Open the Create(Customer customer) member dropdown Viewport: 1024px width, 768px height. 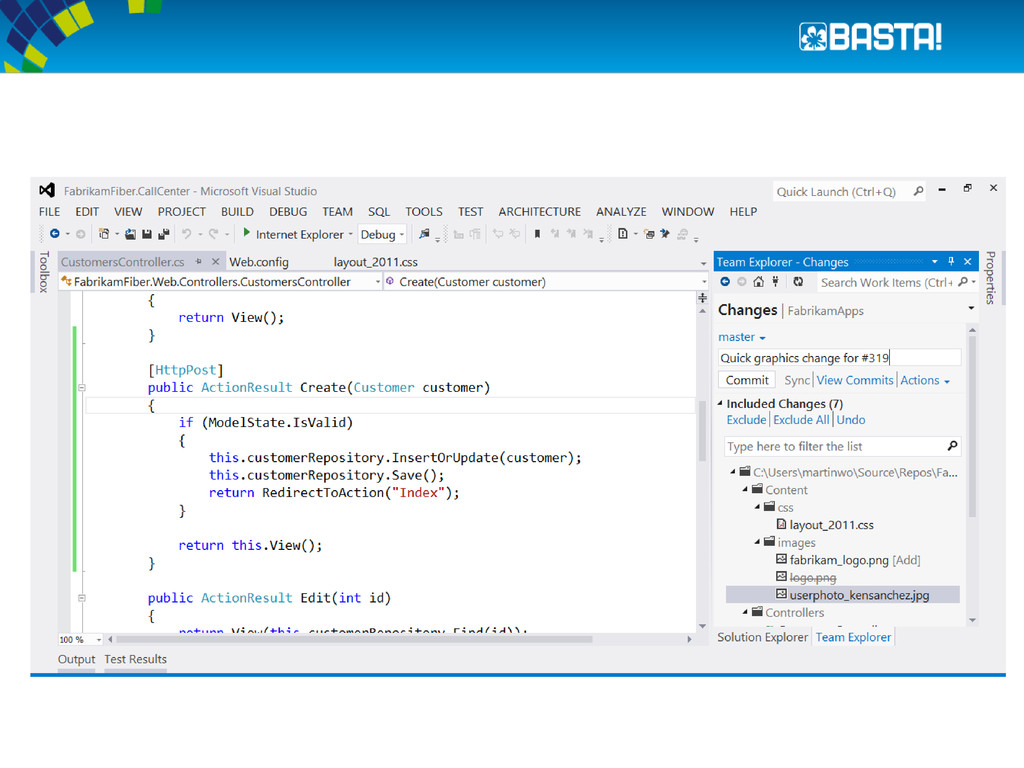[x=703, y=282]
